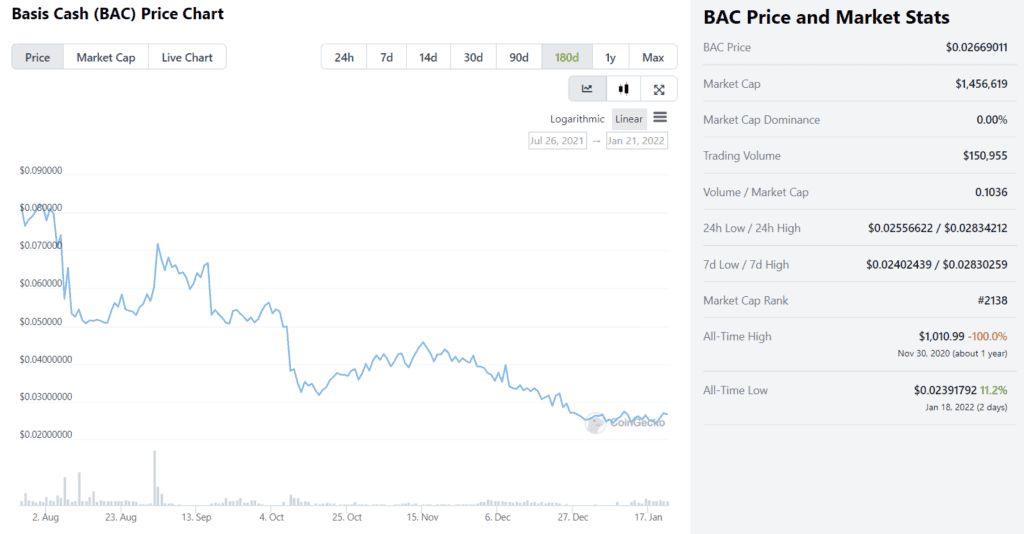Select the 7d time range
This screenshot has width=1024, height=534.
tap(386, 57)
